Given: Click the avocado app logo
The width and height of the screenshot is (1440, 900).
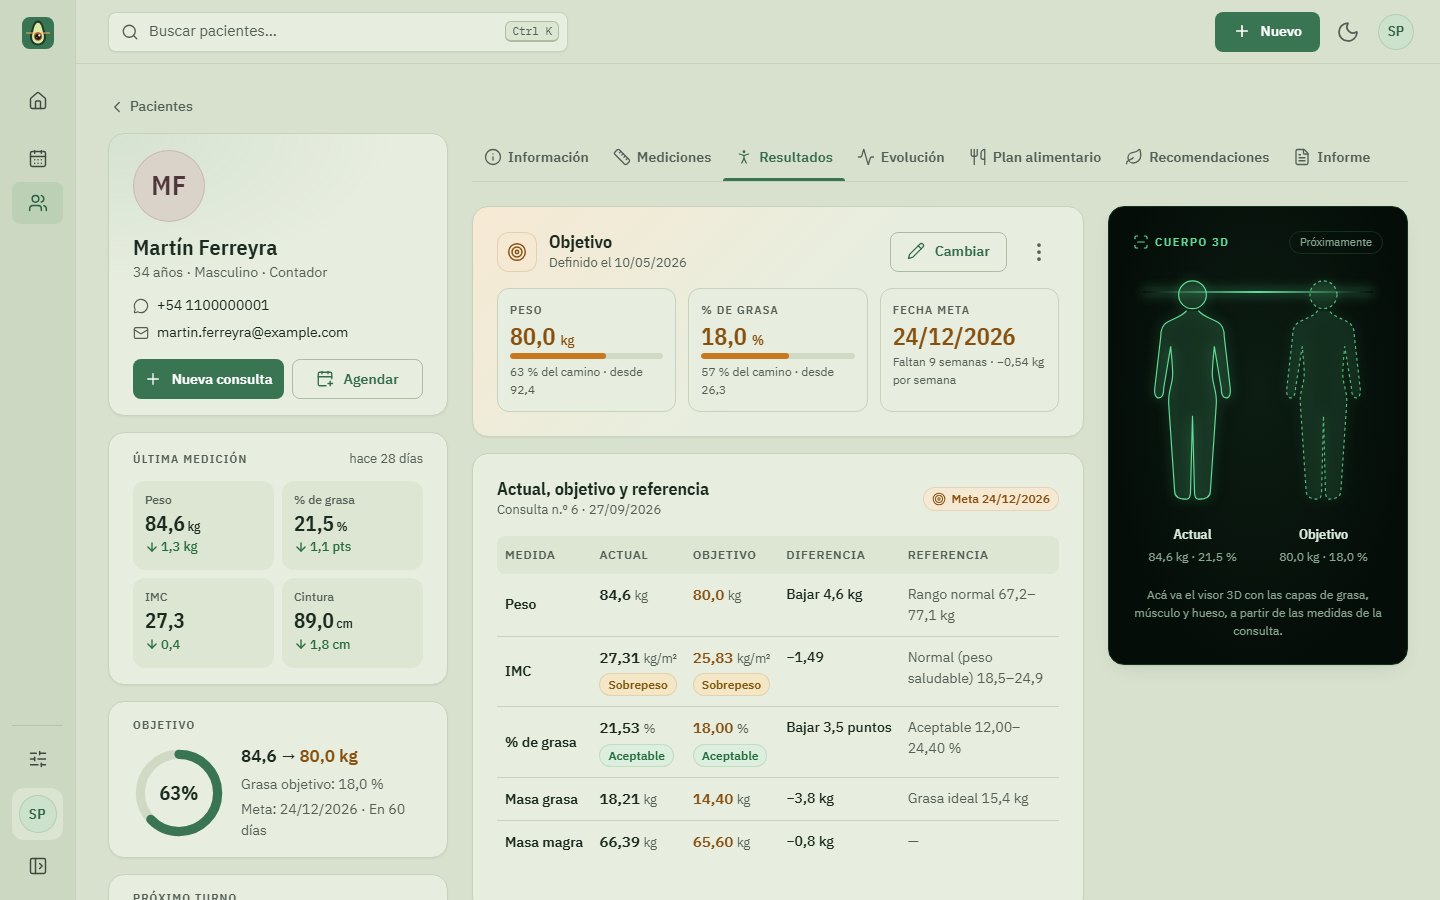Looking at the screenshot, I should 38,33.
